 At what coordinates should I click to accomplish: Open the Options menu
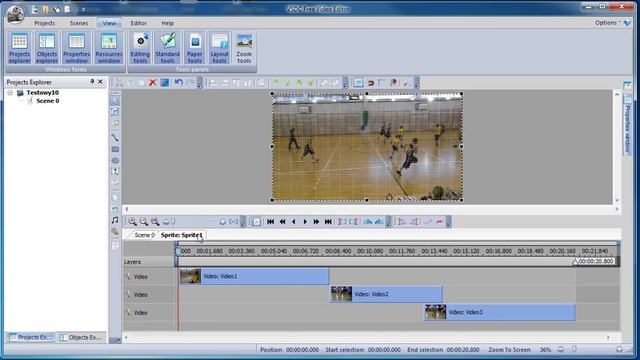tap(607, 23)
